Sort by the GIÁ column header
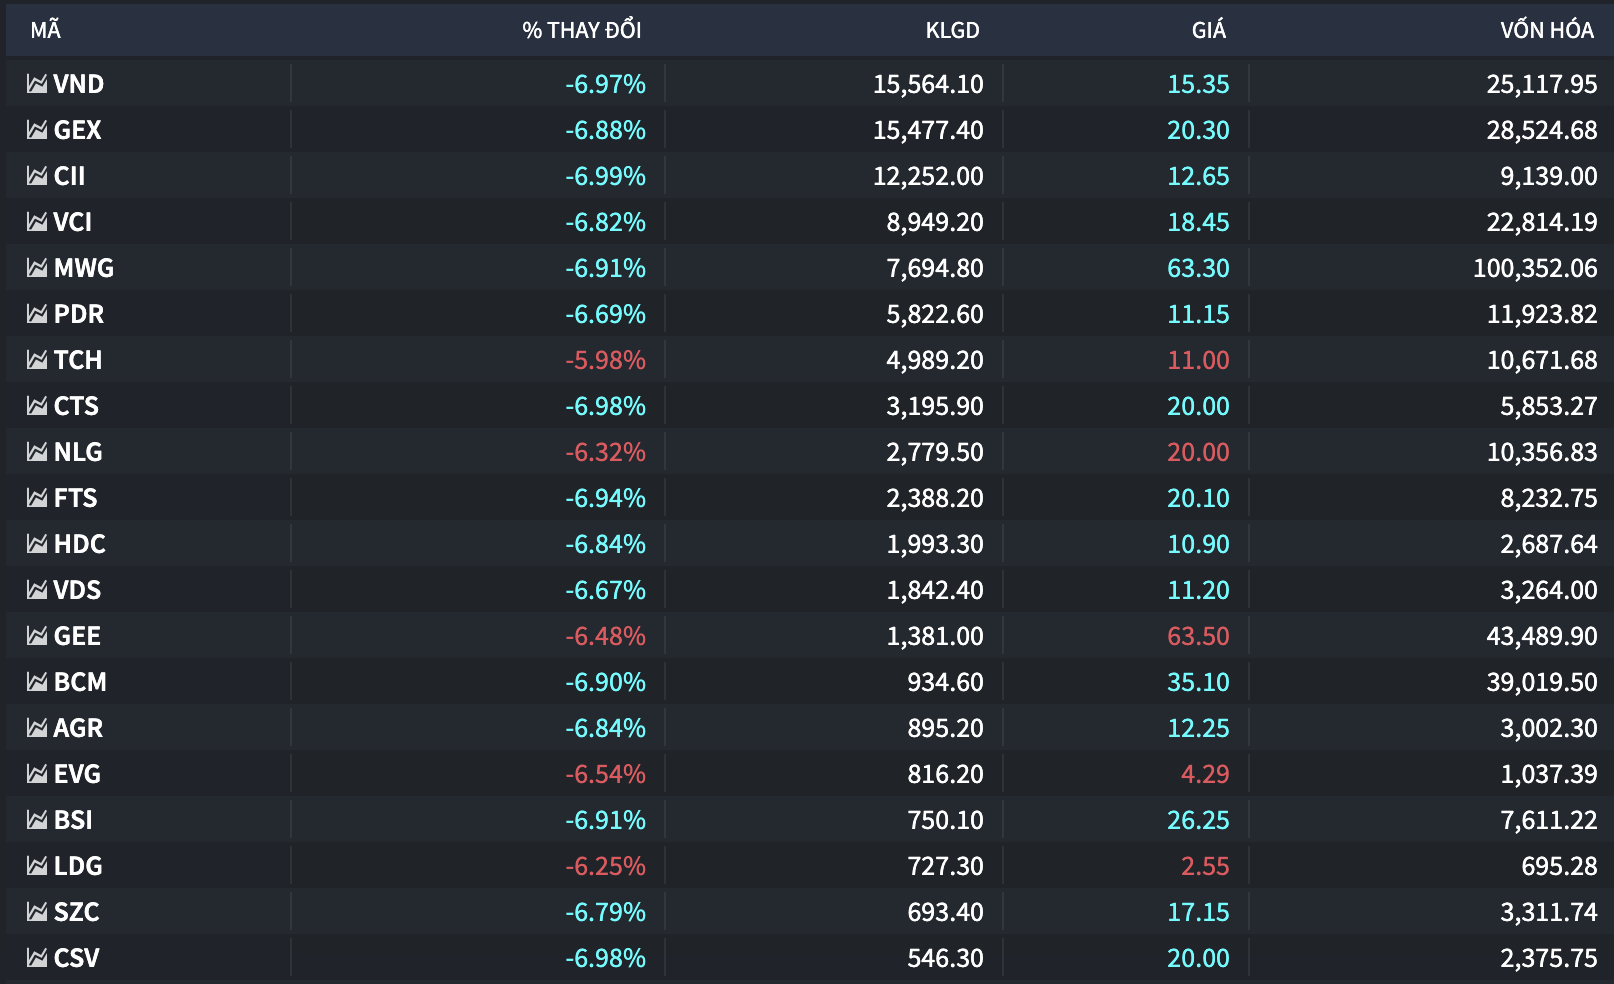Viewport: 1614px width, 984px height. pos(1209,30)
